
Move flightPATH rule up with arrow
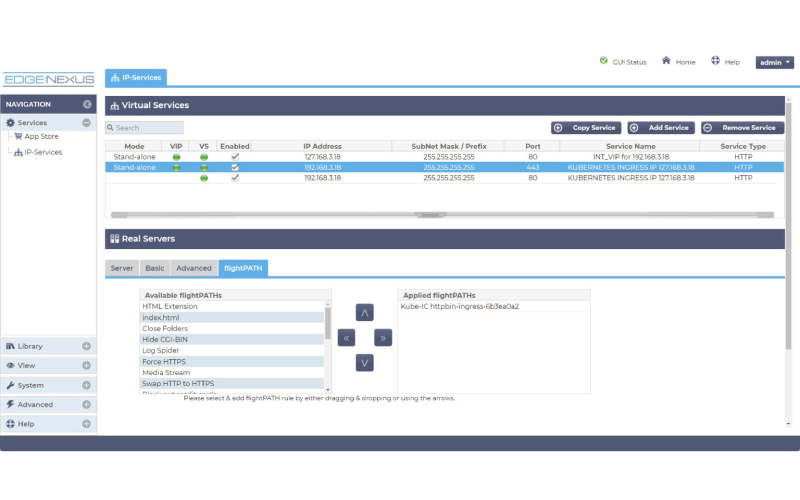(364, 312)
